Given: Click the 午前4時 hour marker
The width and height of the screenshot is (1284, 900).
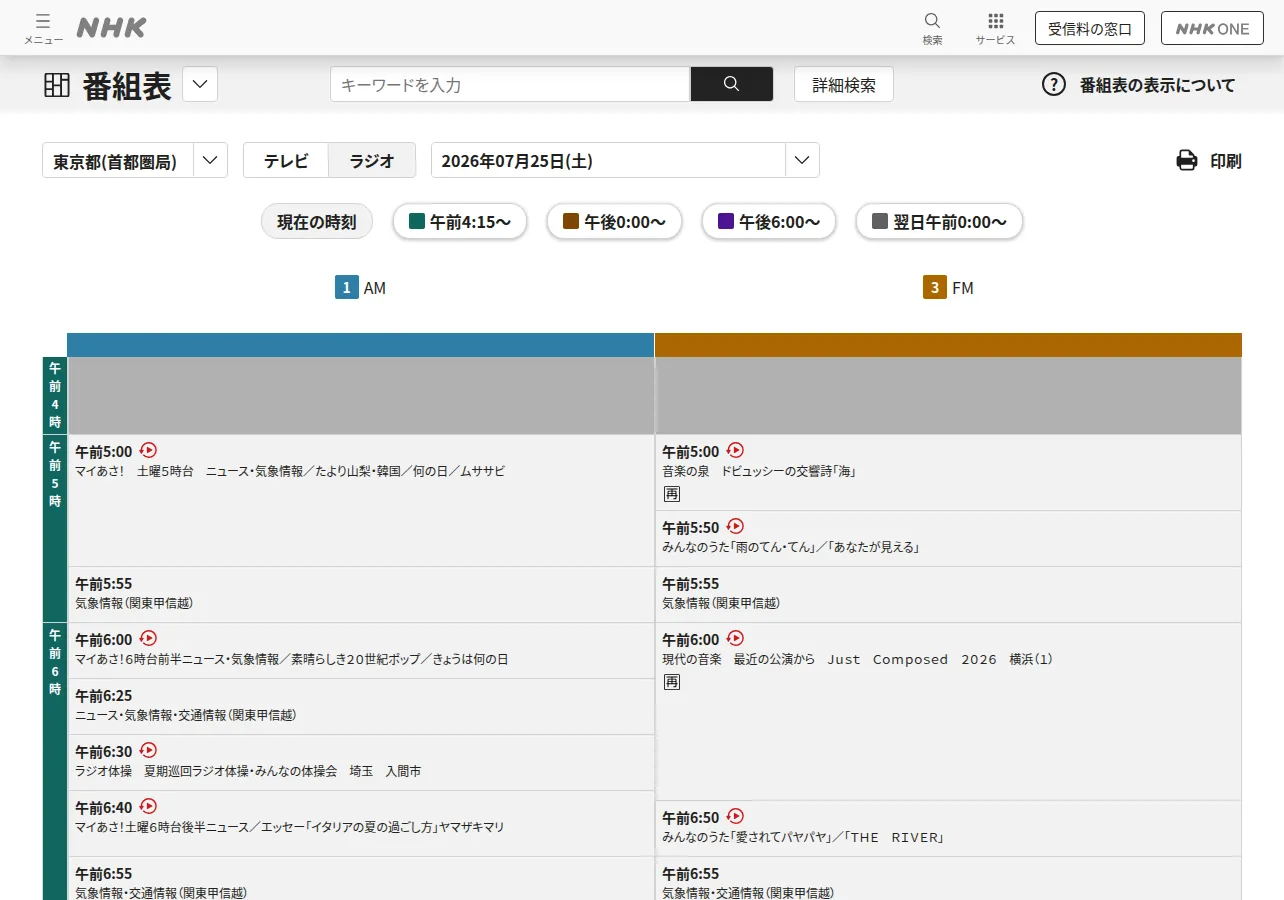Looking at the screenshot, I should point(55,395).
